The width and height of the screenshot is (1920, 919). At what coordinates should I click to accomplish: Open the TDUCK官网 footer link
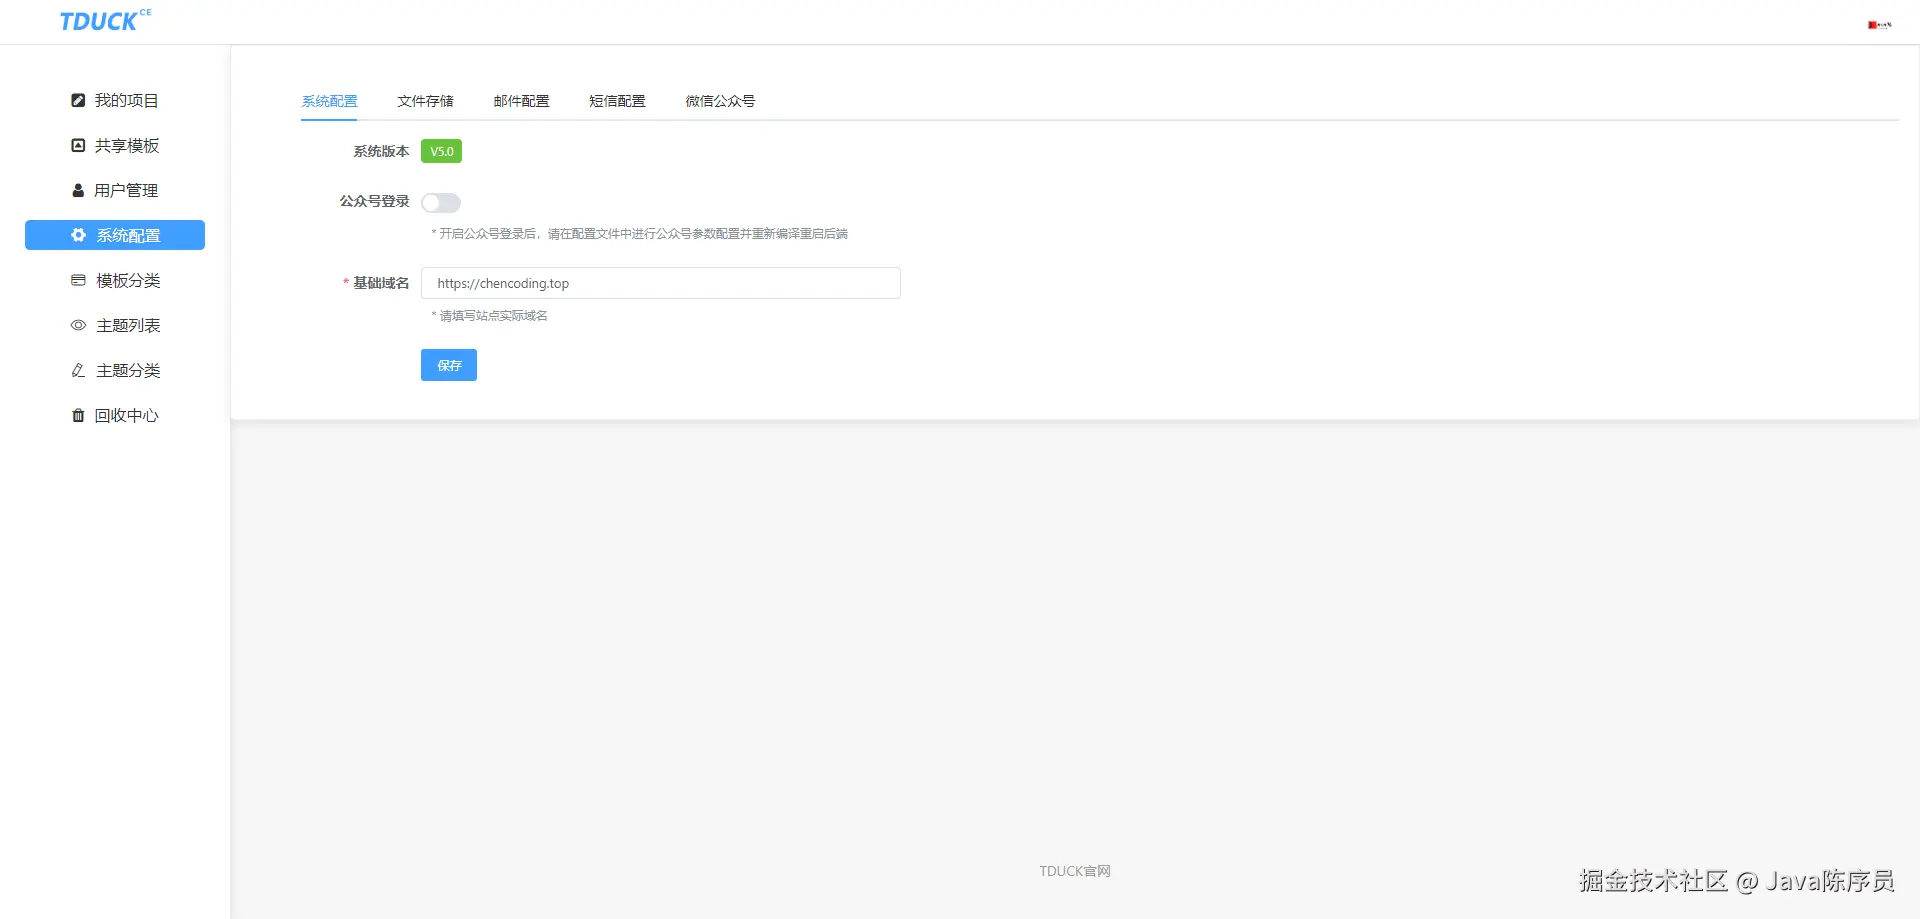[x=1075, y=871]
